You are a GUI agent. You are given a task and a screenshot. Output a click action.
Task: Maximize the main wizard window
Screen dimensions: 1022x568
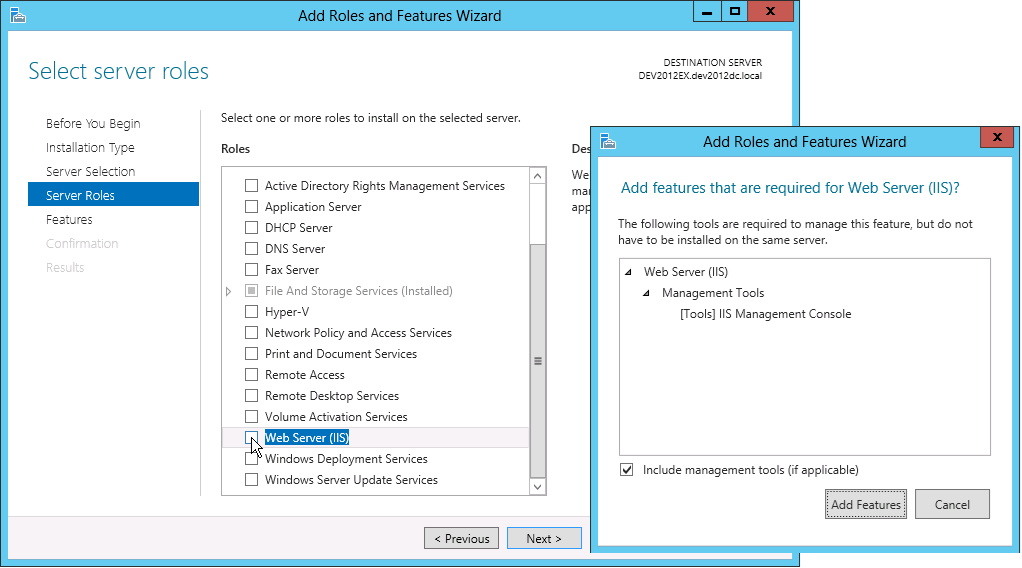point(735,12)
